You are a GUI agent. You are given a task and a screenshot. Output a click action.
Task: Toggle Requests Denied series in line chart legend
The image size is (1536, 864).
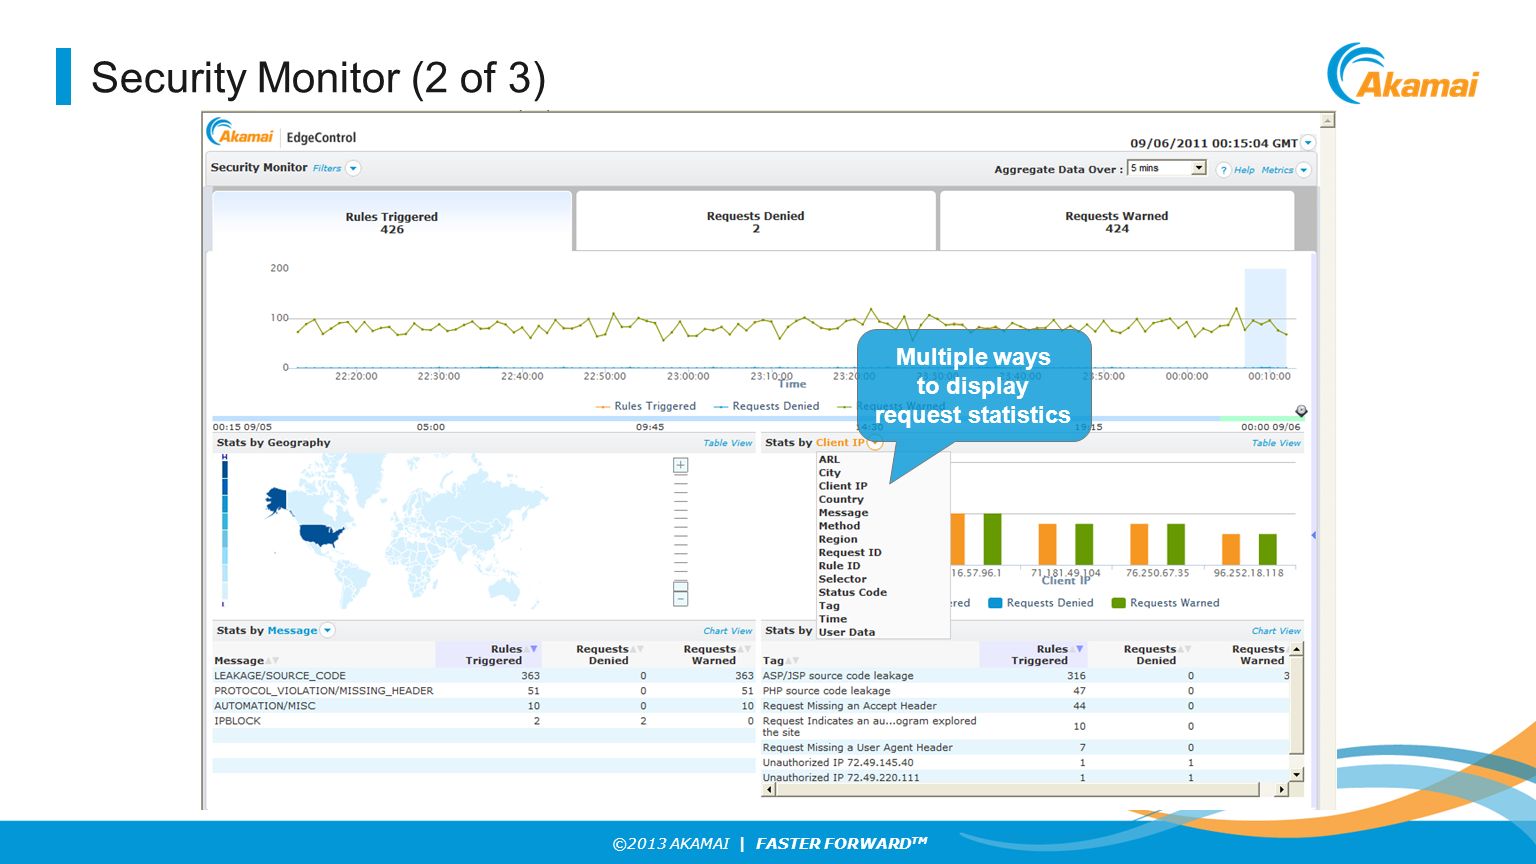pyautogui.click(x=767, y=406)
